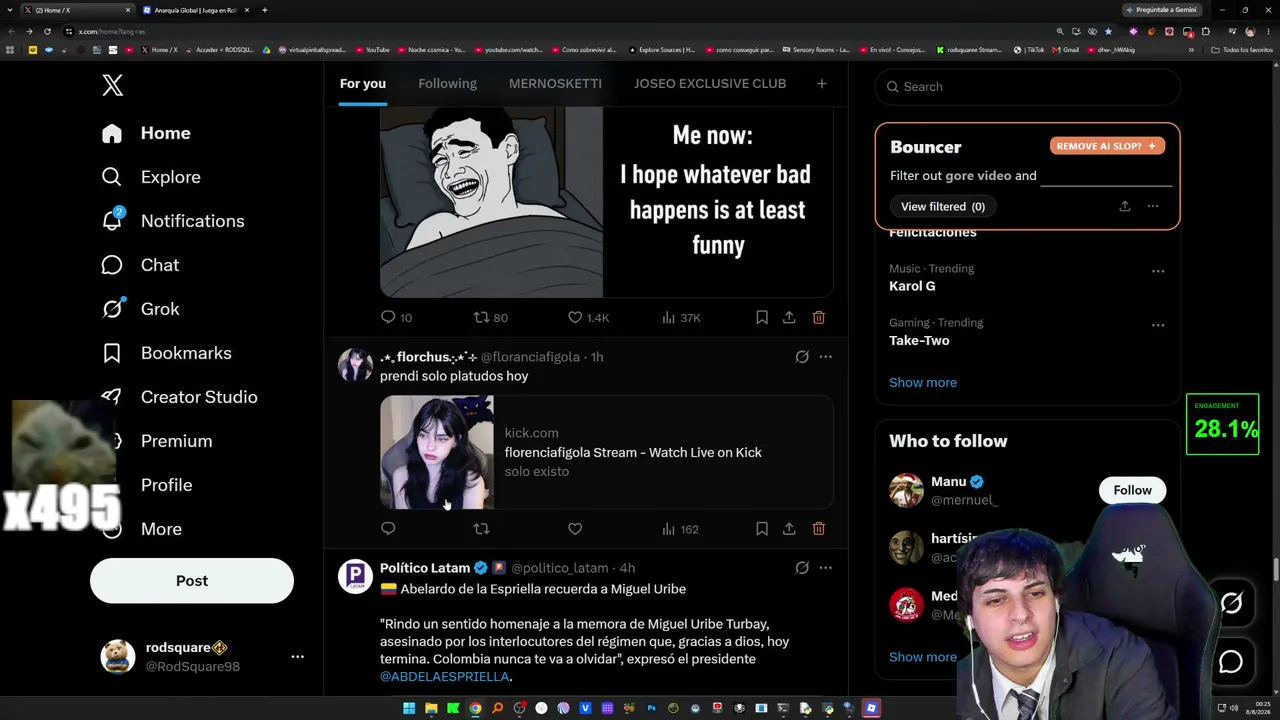
Task: Open more options on florchus' post
Action: 825,357
